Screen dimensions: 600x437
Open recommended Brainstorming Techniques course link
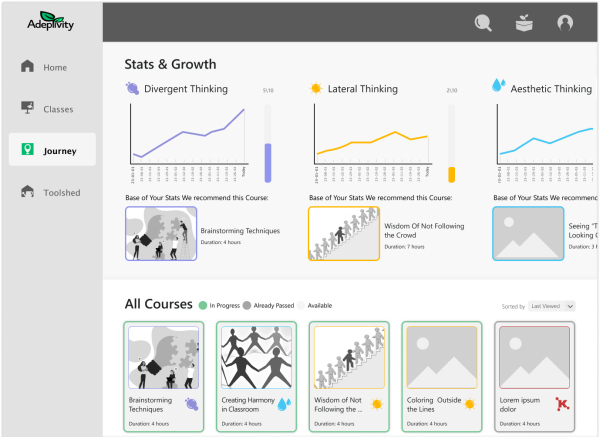click(240, 231)
